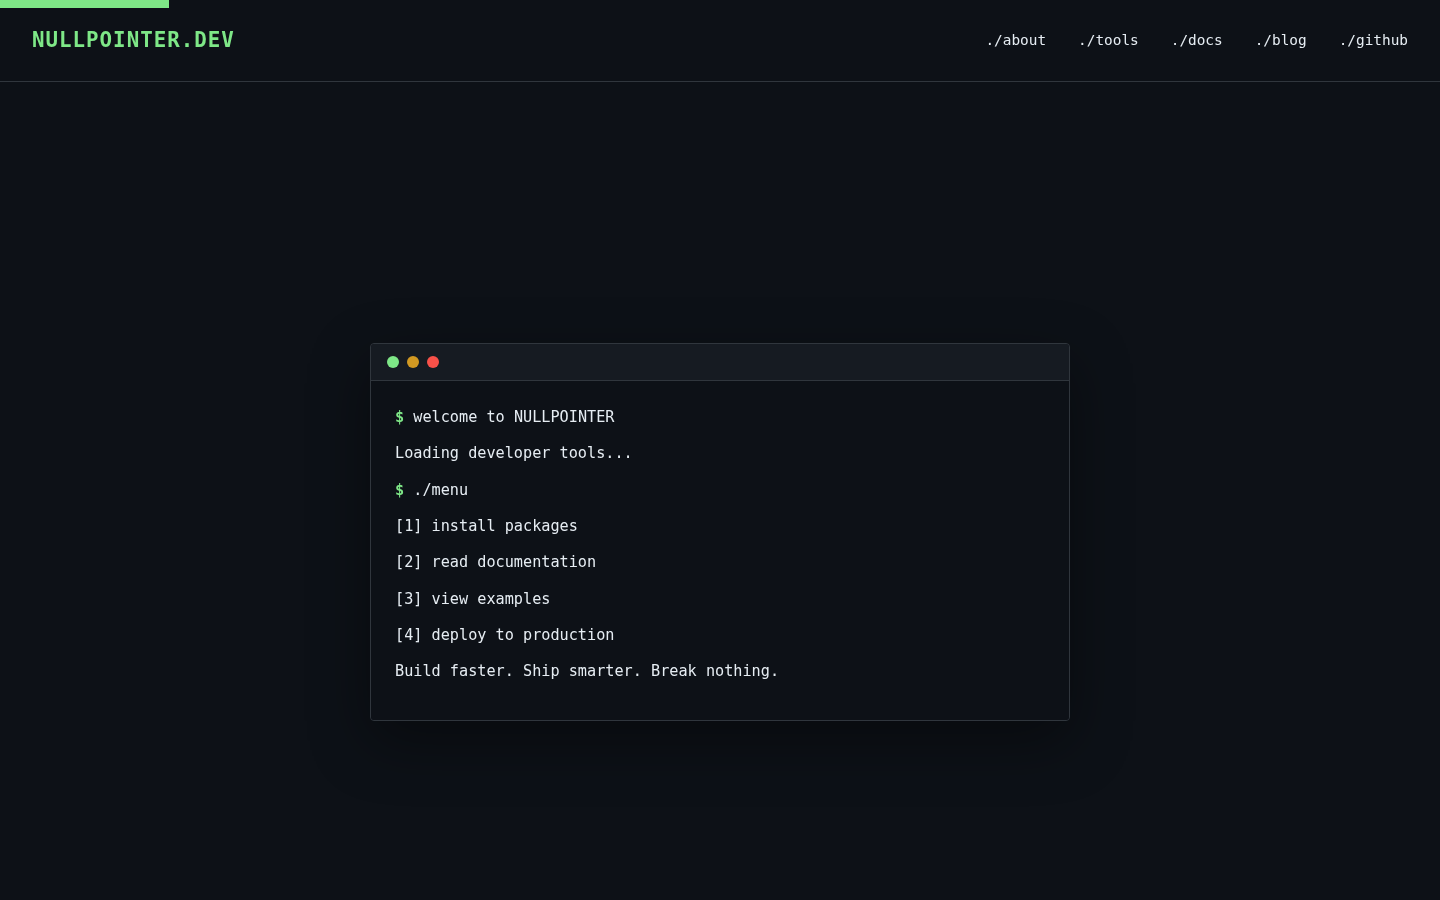
Task: Click the yellow terminal window dot
Action: pos(413,362)
